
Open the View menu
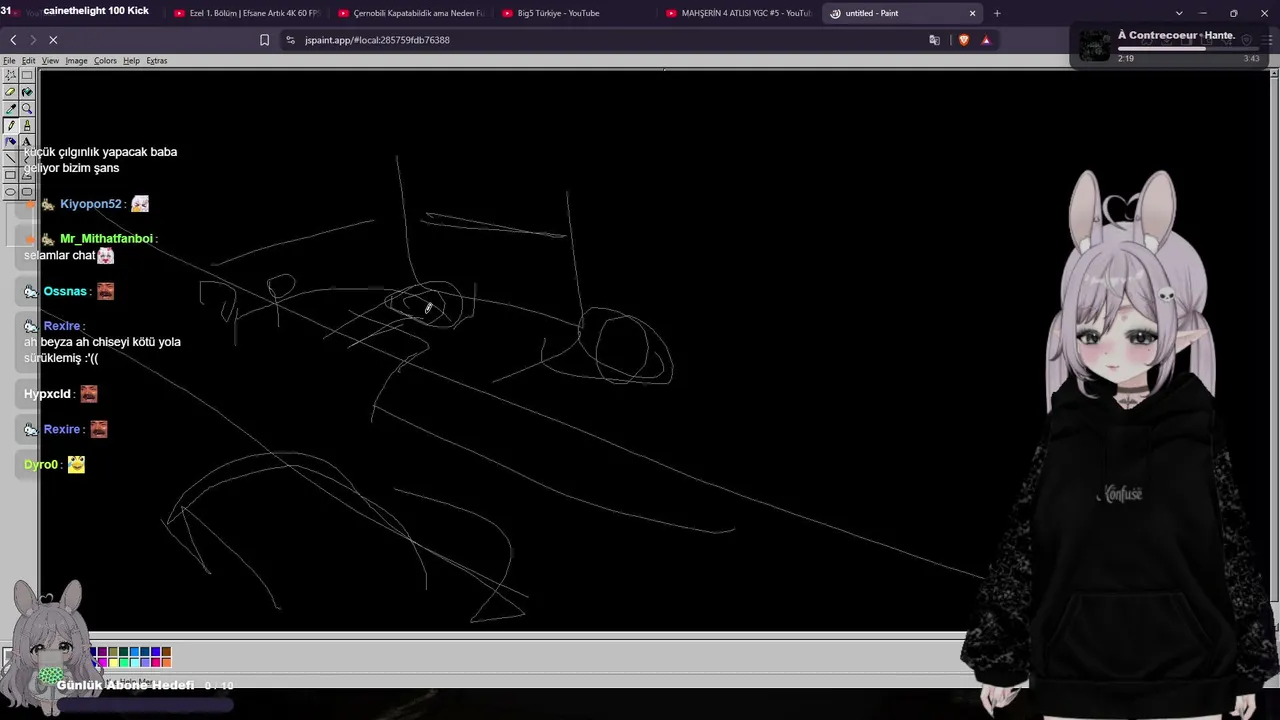pos(50,61)
